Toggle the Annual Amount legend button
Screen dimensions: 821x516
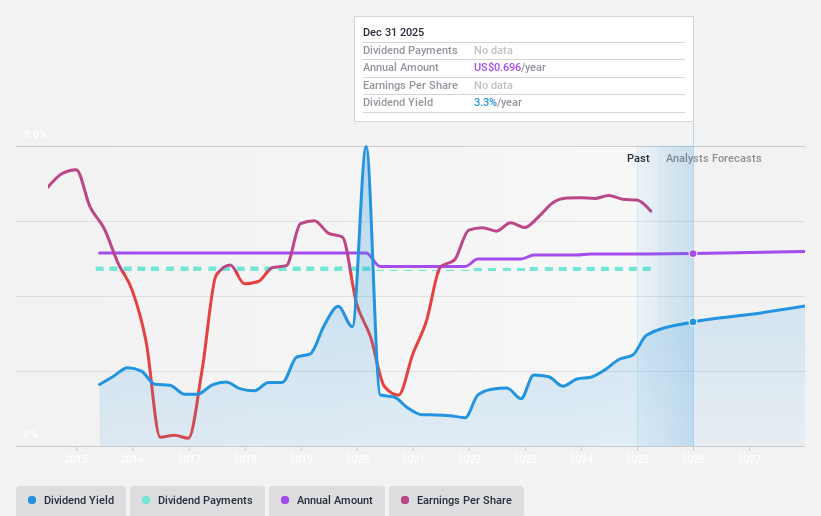(x=327, y=500)
